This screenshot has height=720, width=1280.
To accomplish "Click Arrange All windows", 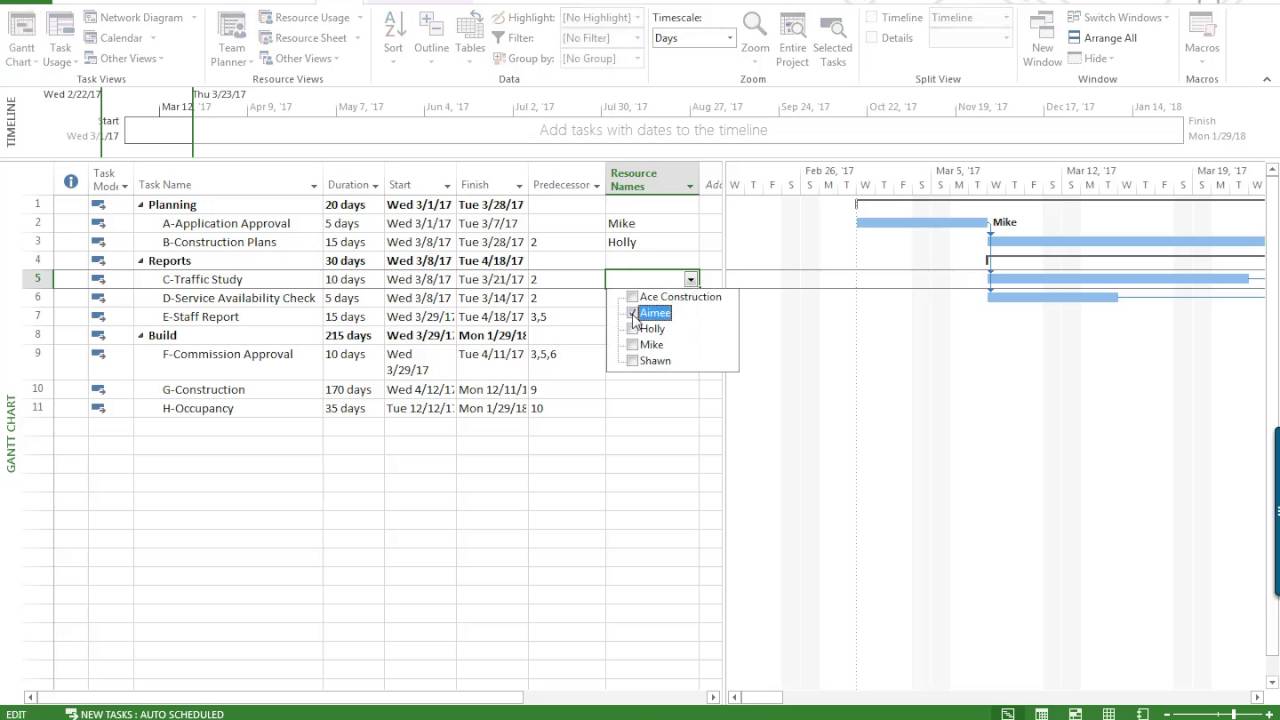I will (x=1102, y=38).
